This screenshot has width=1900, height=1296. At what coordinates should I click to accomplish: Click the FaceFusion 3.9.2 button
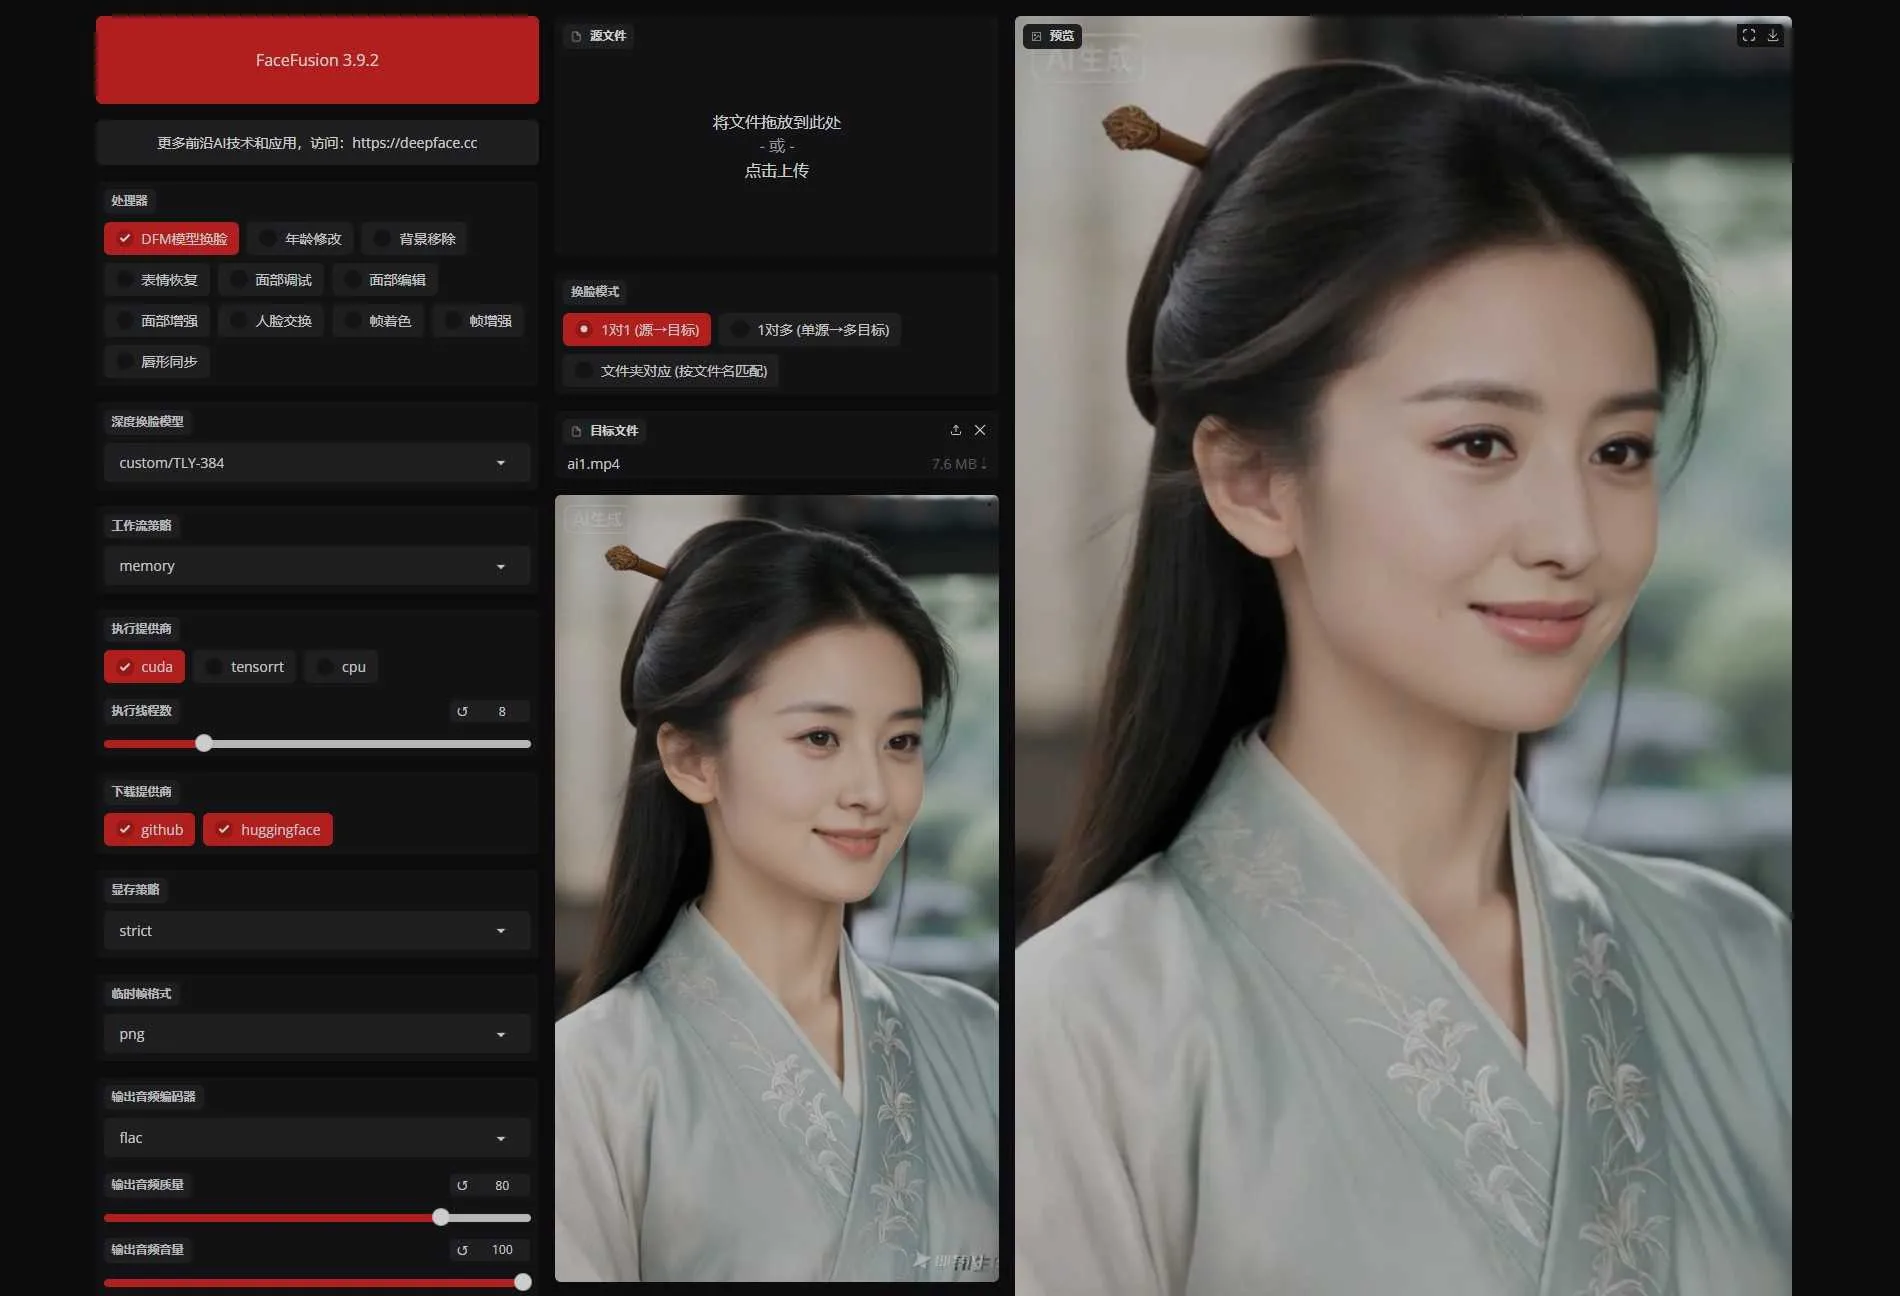coord(317,60)
